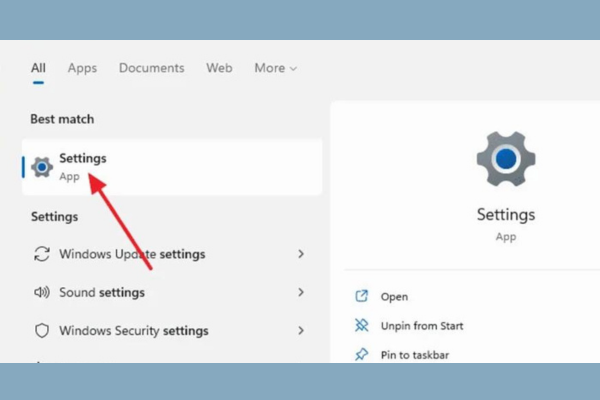This screenshot has height=400, width=600.
Task: Switch to the Apps search tab
Action: tap(82, 68)
